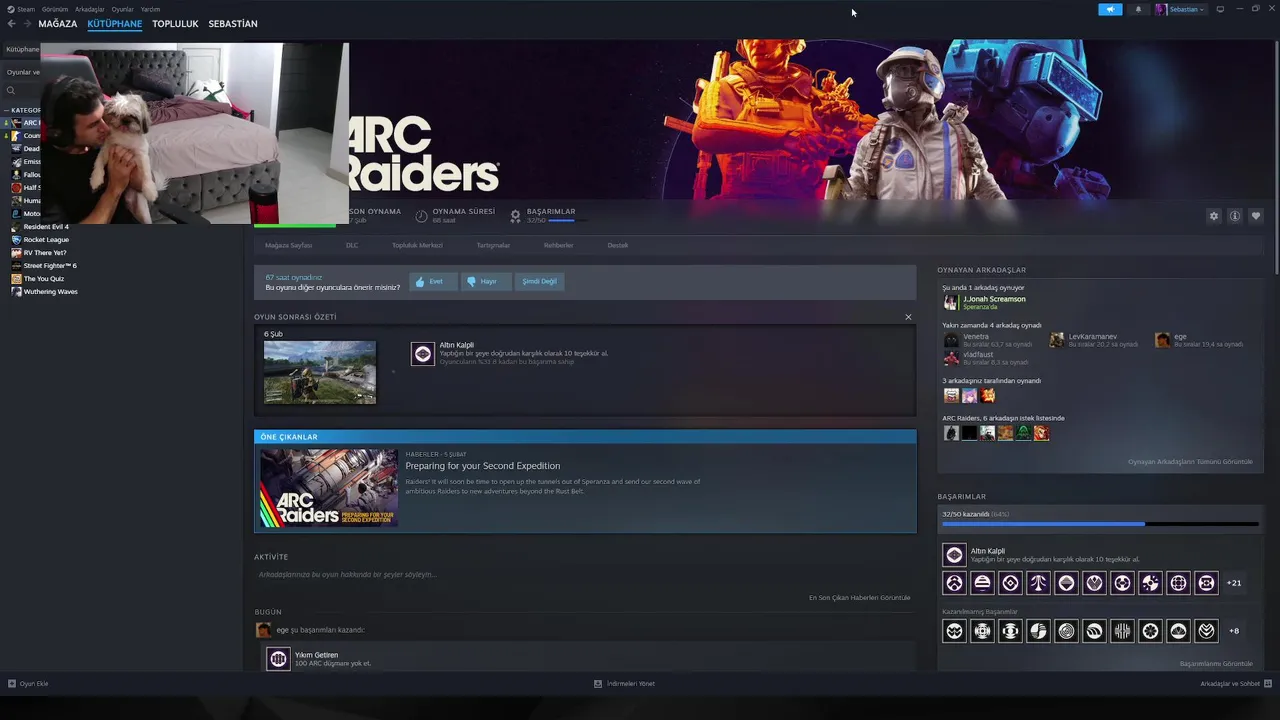Show +8 more locked achievements
The height and width of the screenshot is (720, 1280).
[1234, 631]
